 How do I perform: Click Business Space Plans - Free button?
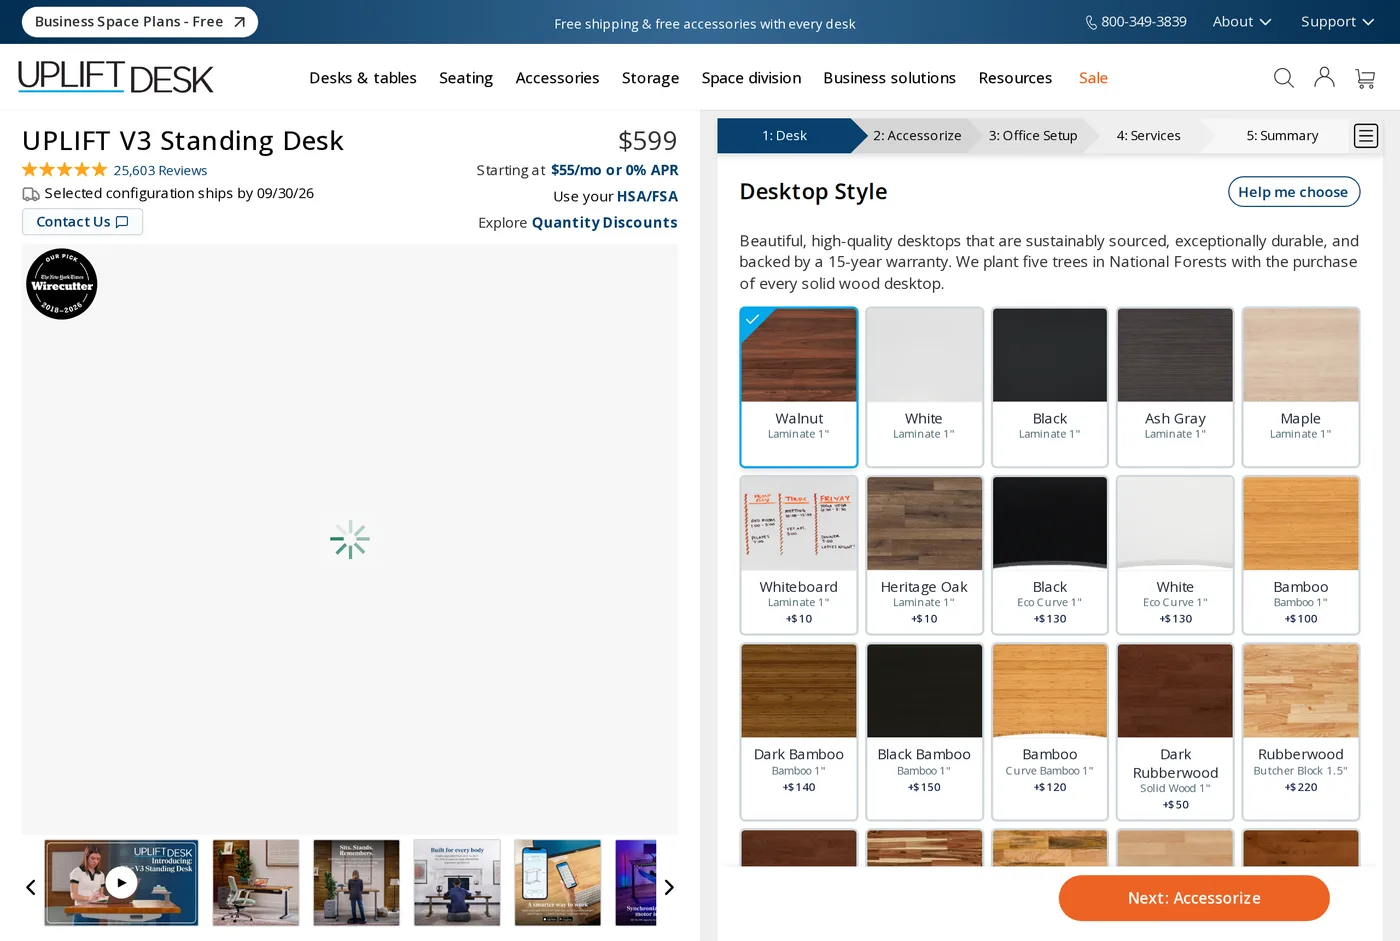click(x=140, y=22)
